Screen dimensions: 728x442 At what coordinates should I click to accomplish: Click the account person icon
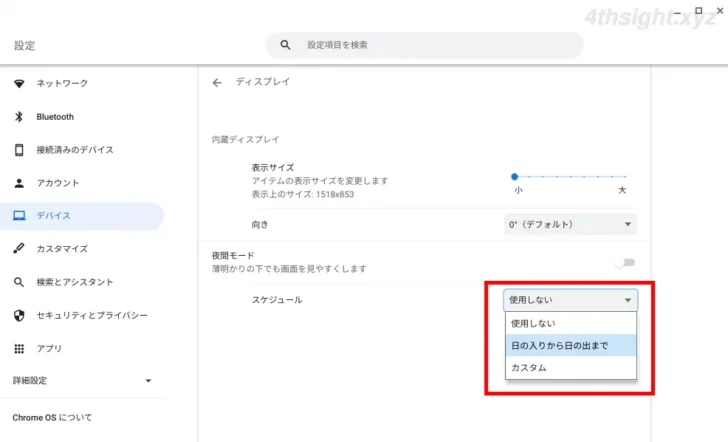coord(19,183)
